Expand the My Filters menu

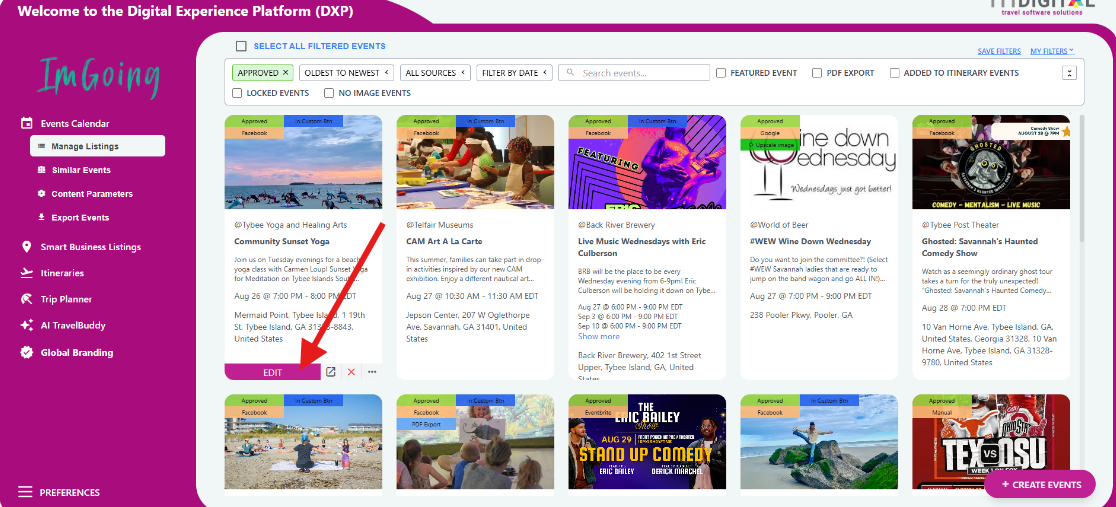[x=1051, y=51]
